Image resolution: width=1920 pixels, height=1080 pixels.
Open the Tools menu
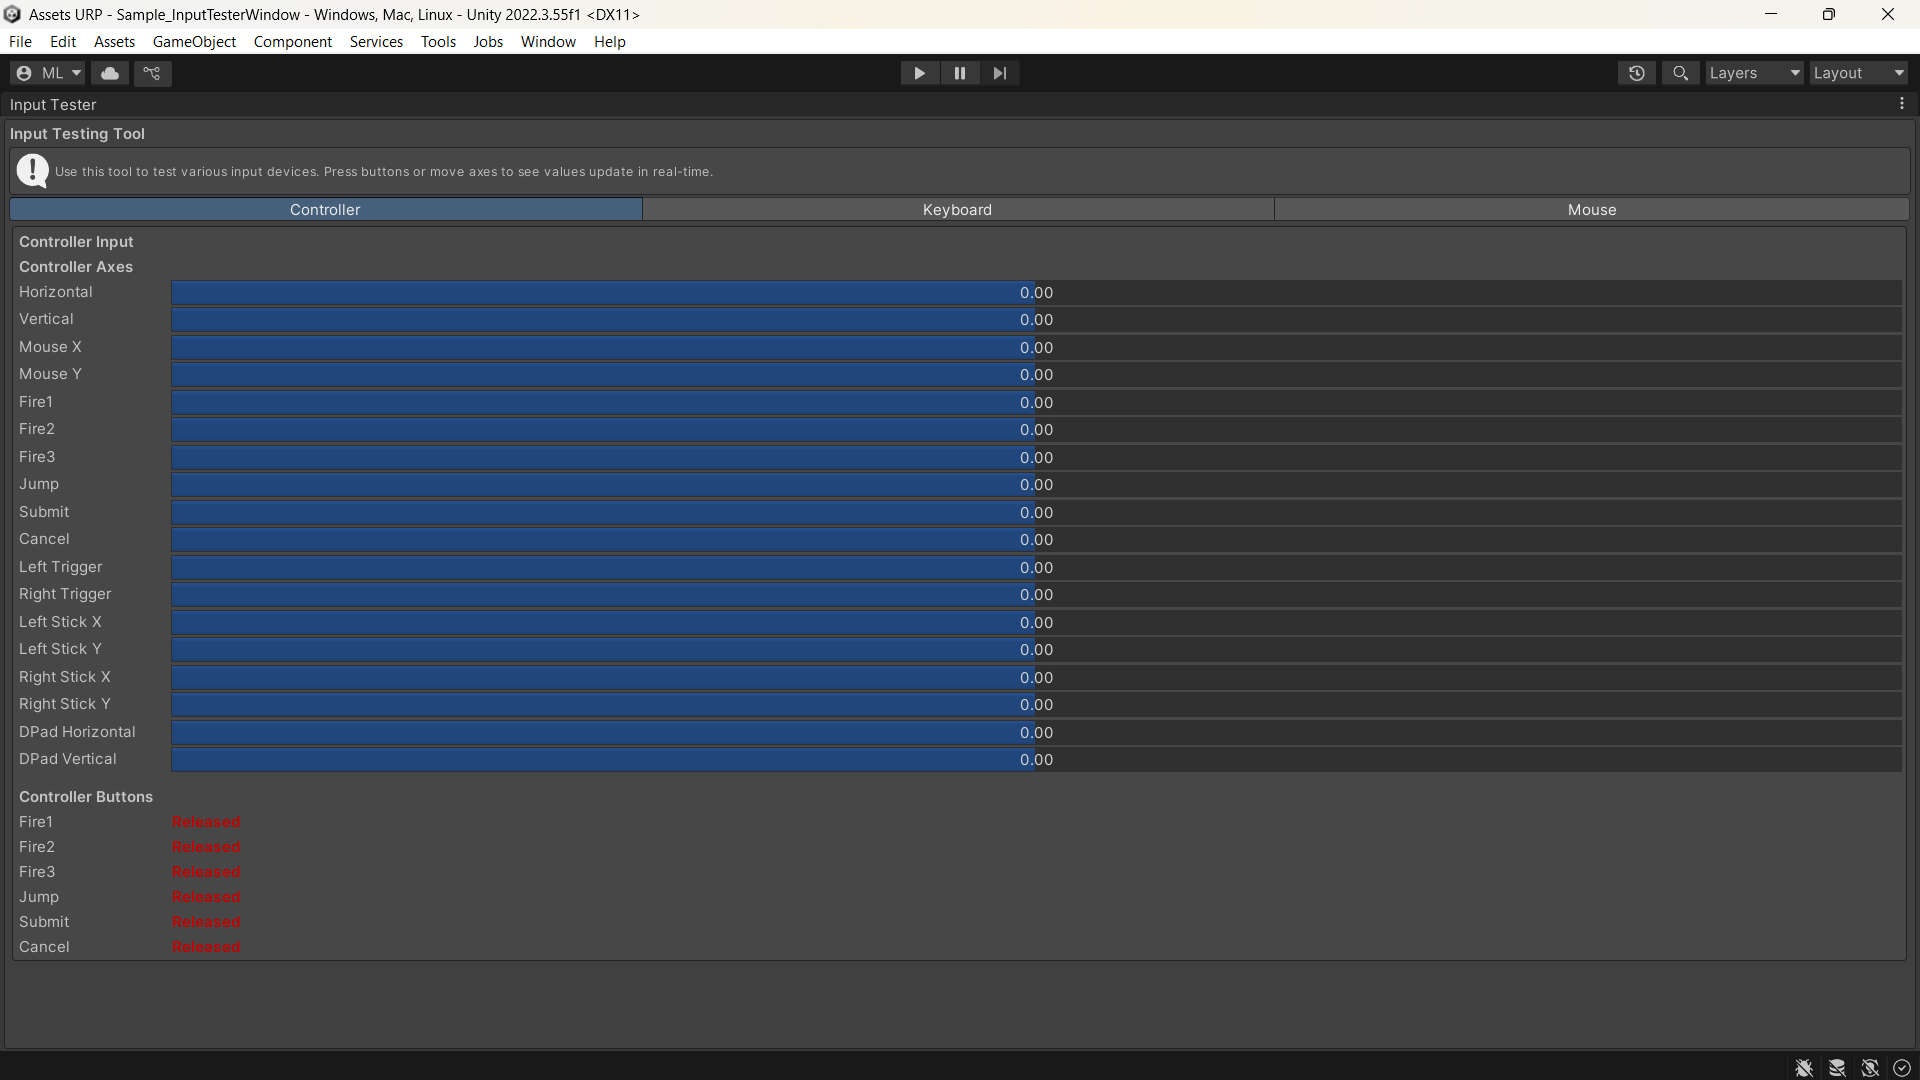438,42
